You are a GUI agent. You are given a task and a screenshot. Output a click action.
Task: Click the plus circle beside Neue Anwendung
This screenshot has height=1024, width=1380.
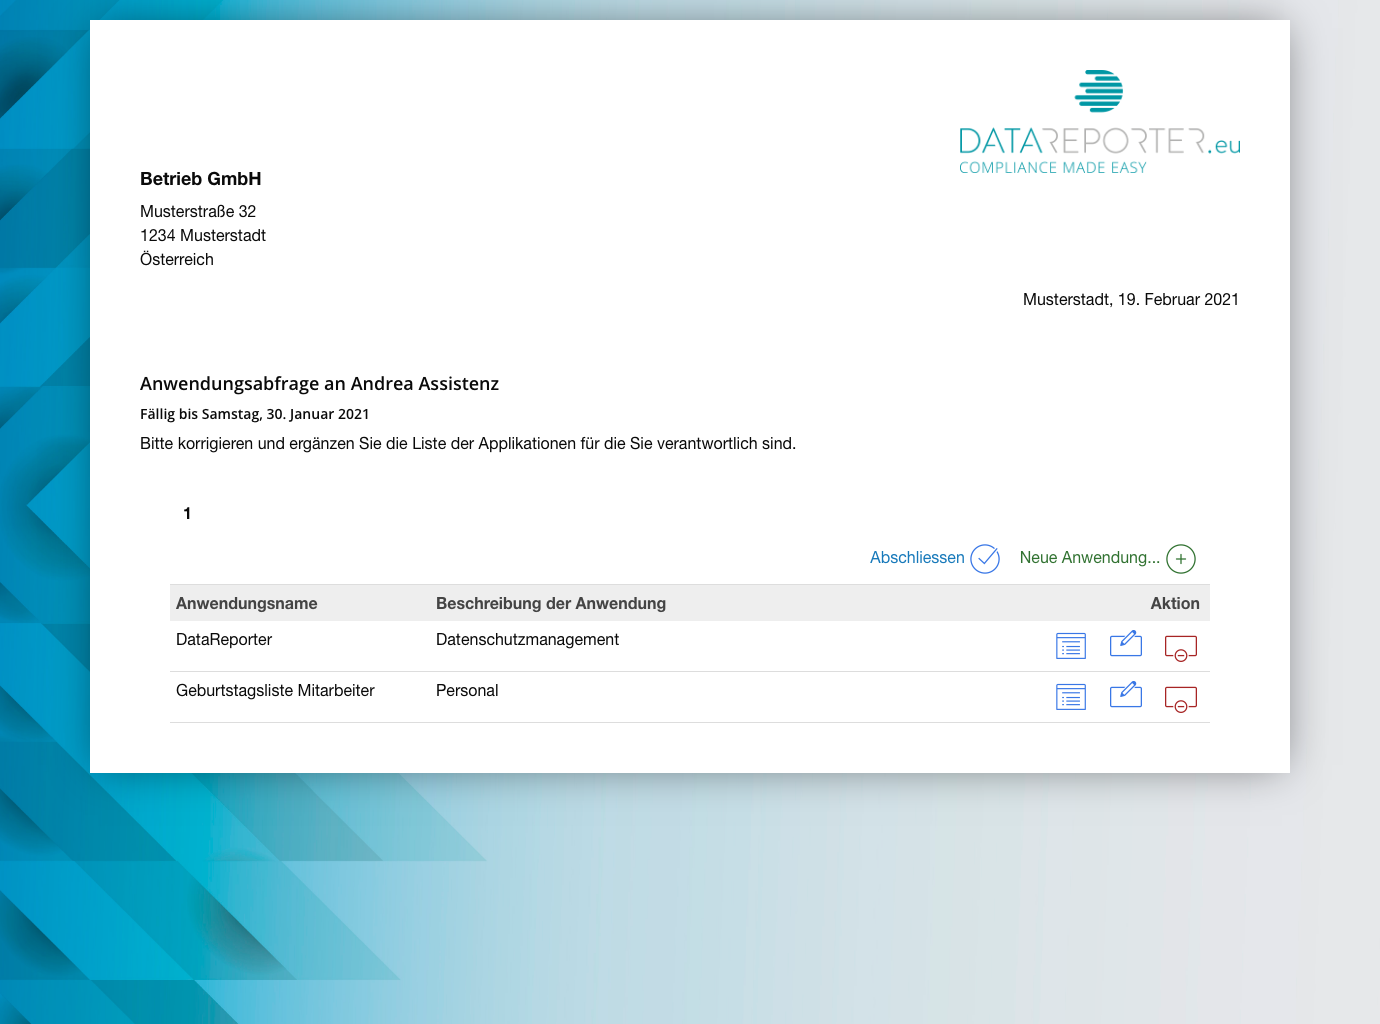[x=1180, y=559]
